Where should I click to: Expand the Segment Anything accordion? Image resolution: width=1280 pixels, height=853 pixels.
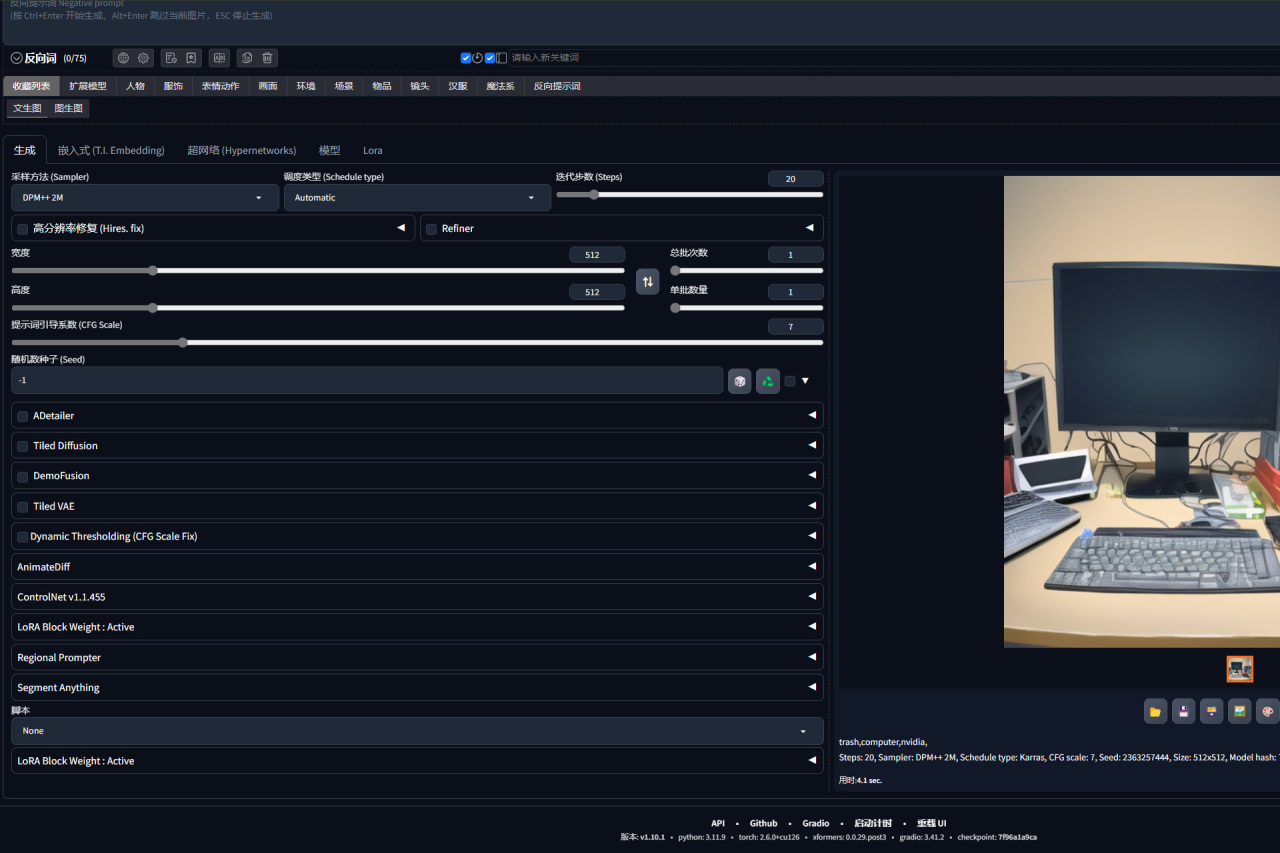click(417, 688)
